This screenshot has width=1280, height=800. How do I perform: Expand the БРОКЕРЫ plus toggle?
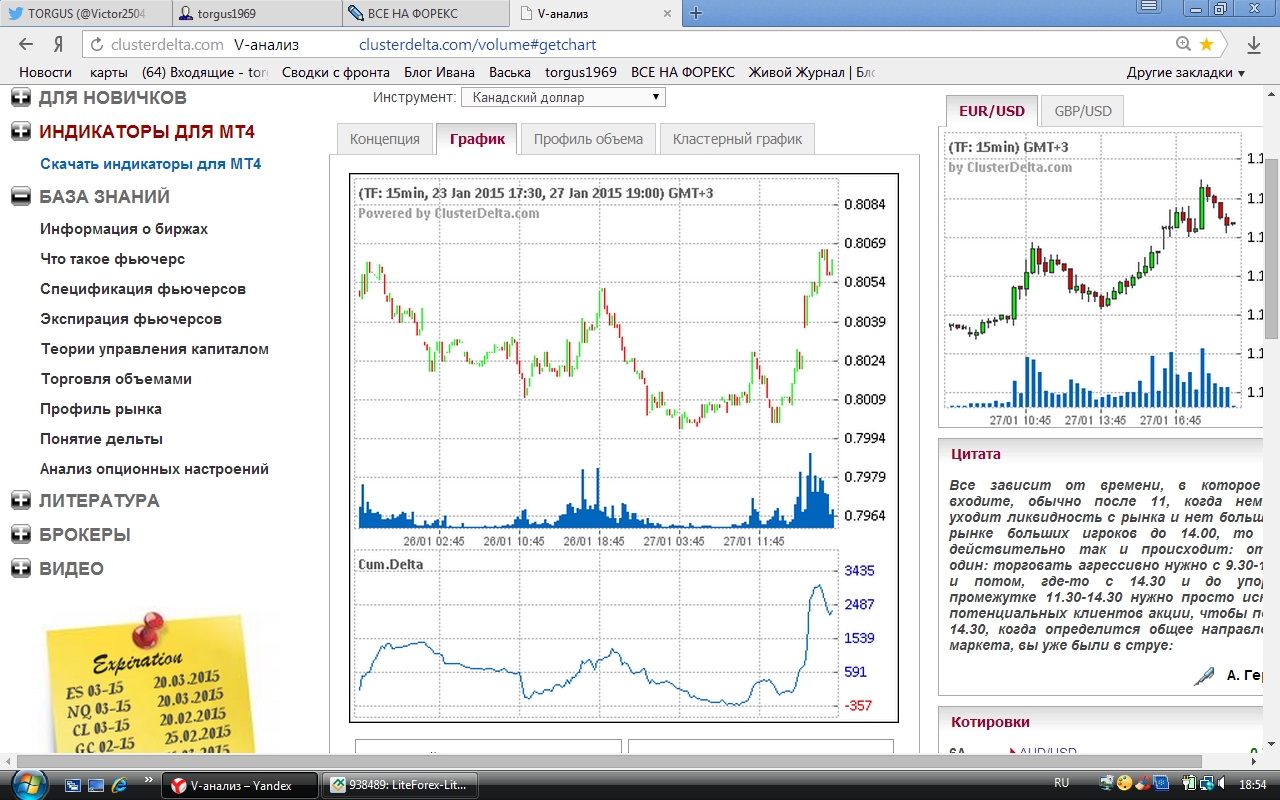20,534
